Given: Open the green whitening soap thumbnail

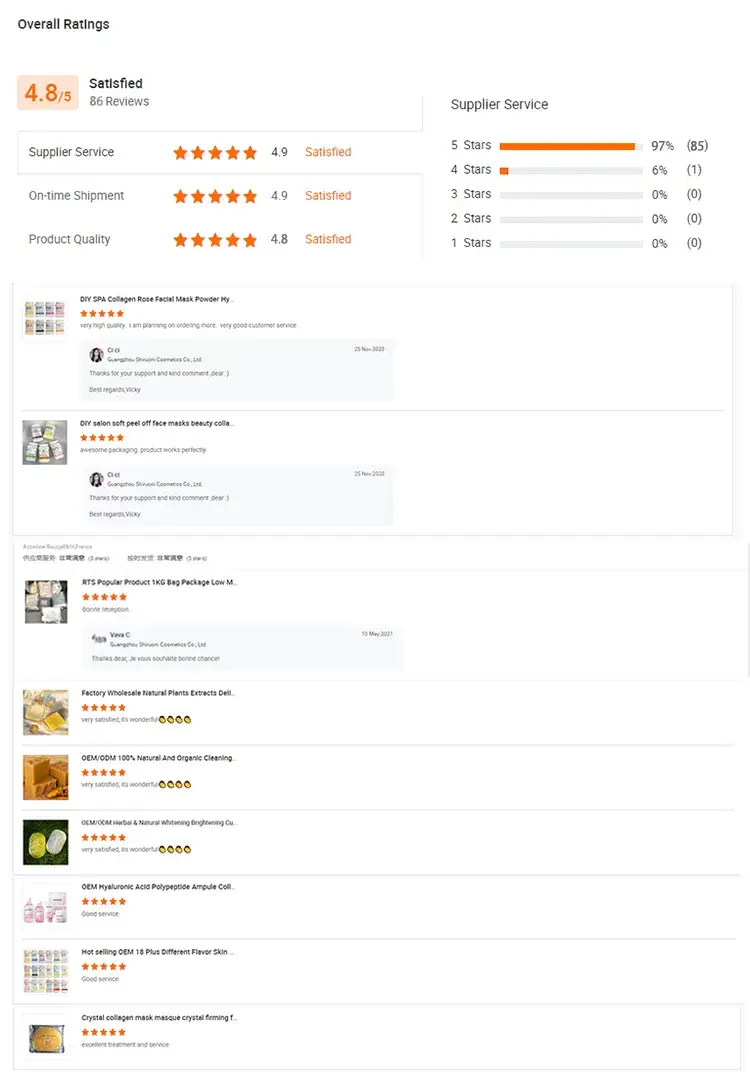Looking at the screenshot, I should pos(46,842).
